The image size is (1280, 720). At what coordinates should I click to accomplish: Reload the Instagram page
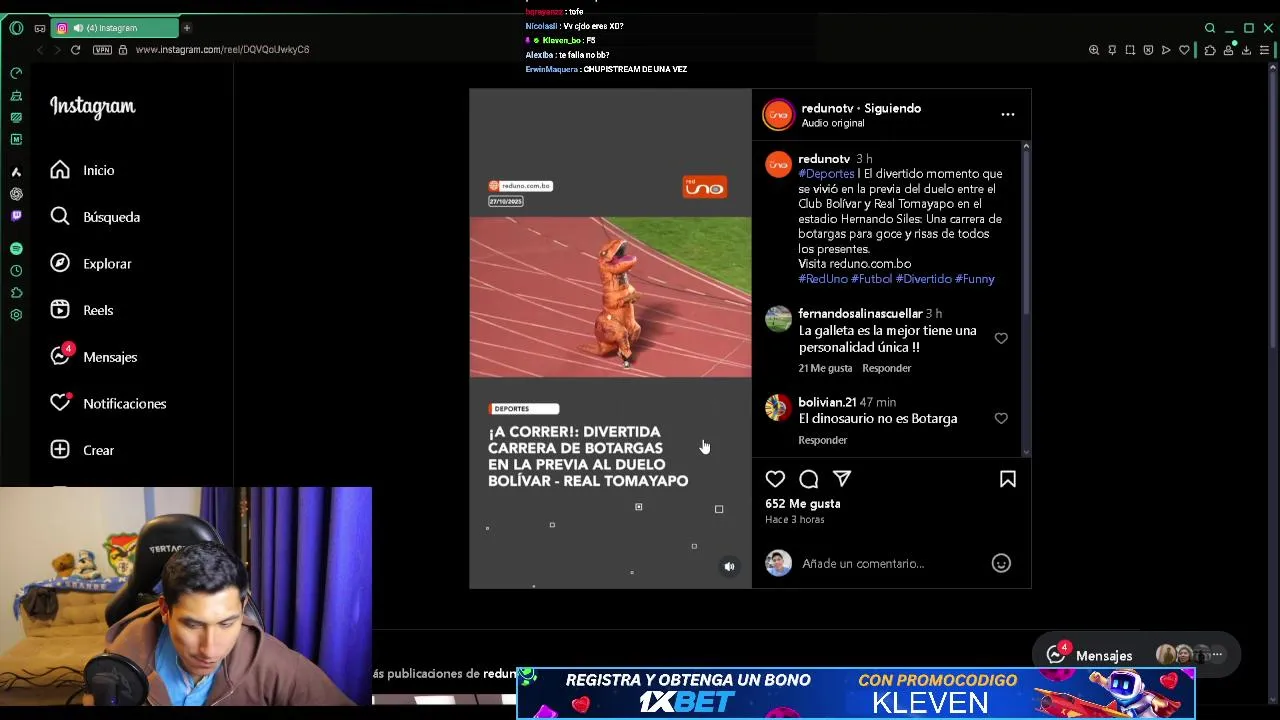pos(75,50)
